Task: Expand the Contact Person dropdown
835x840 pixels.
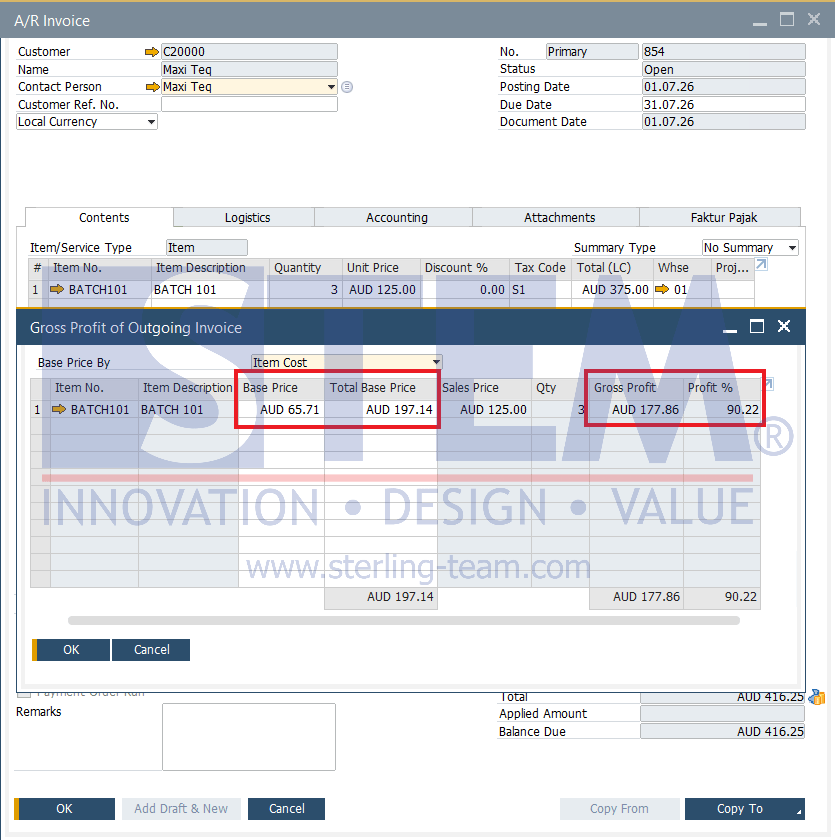Action: [332, 87]
